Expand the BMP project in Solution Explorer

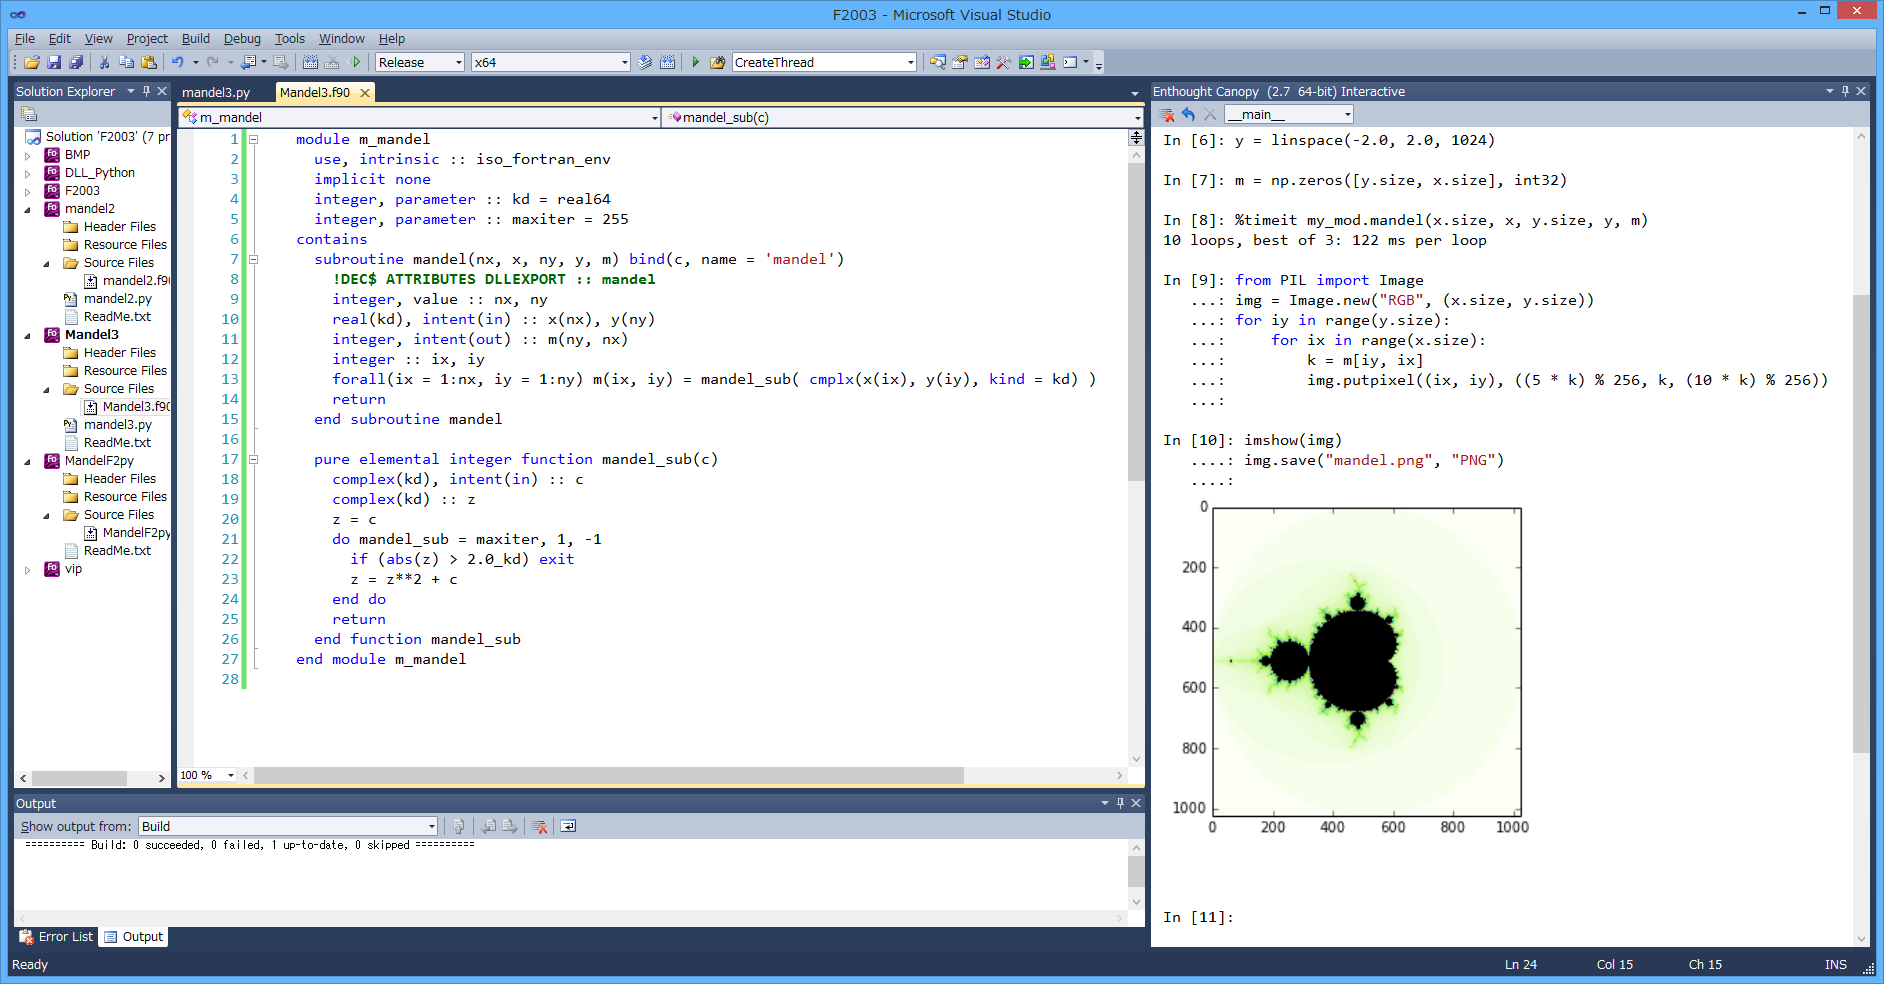27,154
